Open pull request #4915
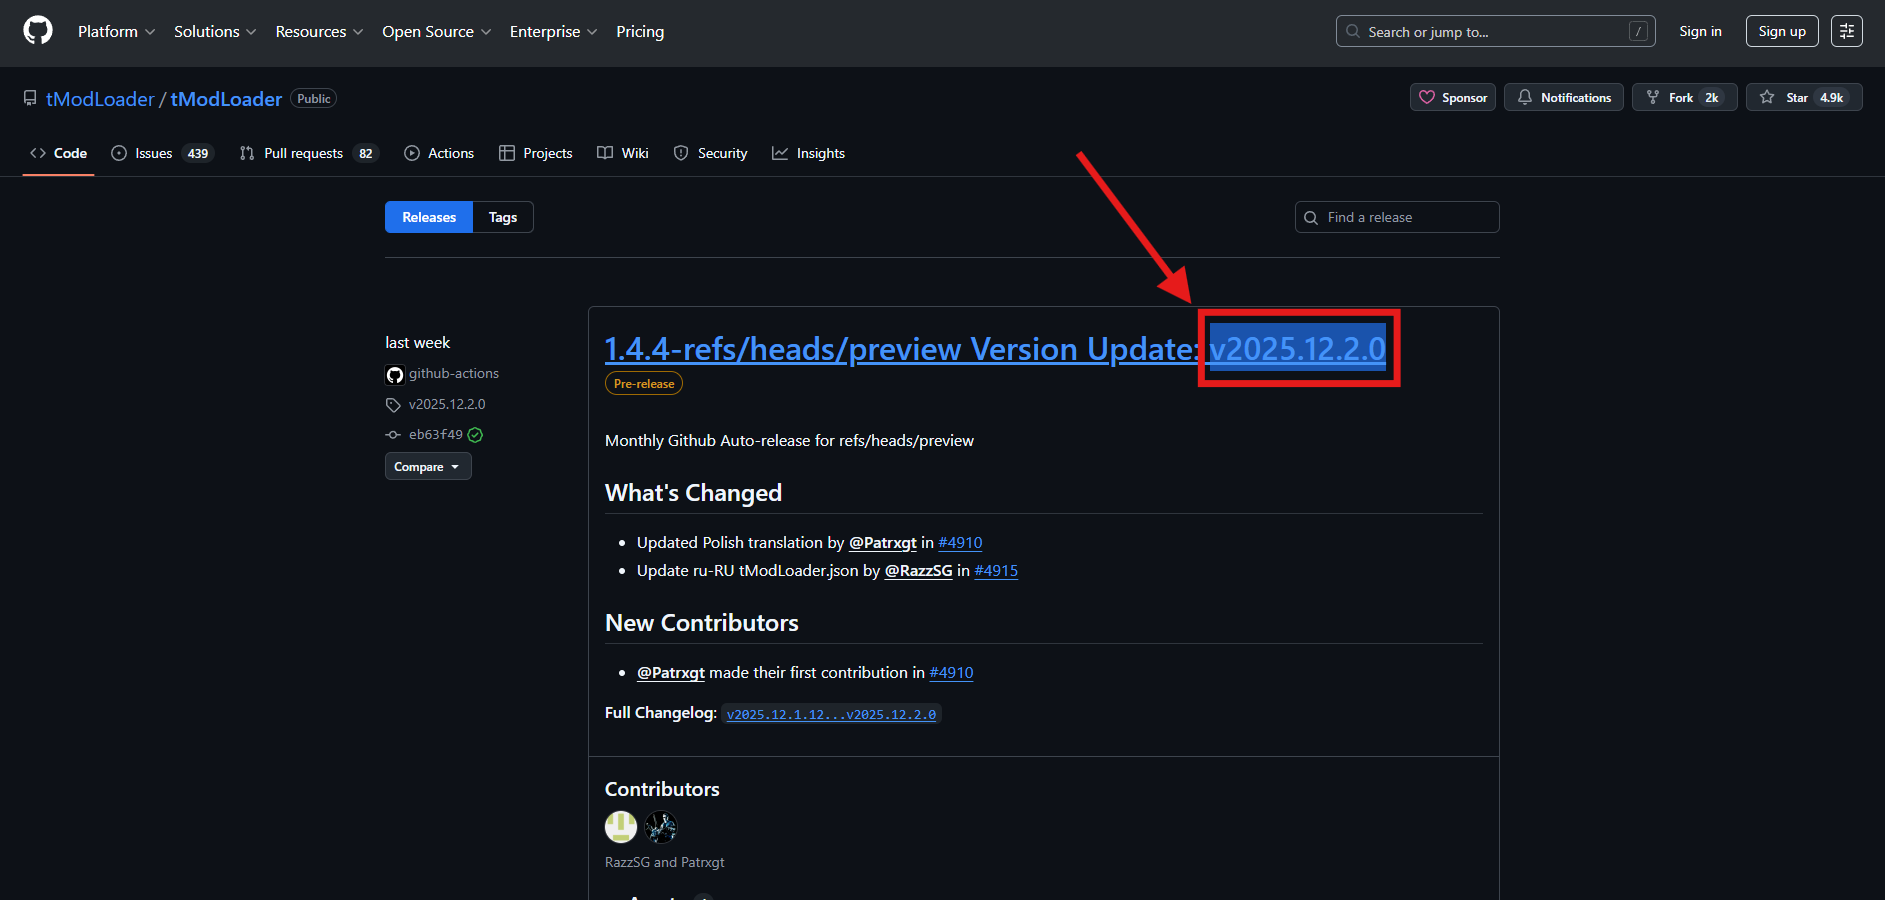The height and width of the screenshot is (900, 1885). 996,571
